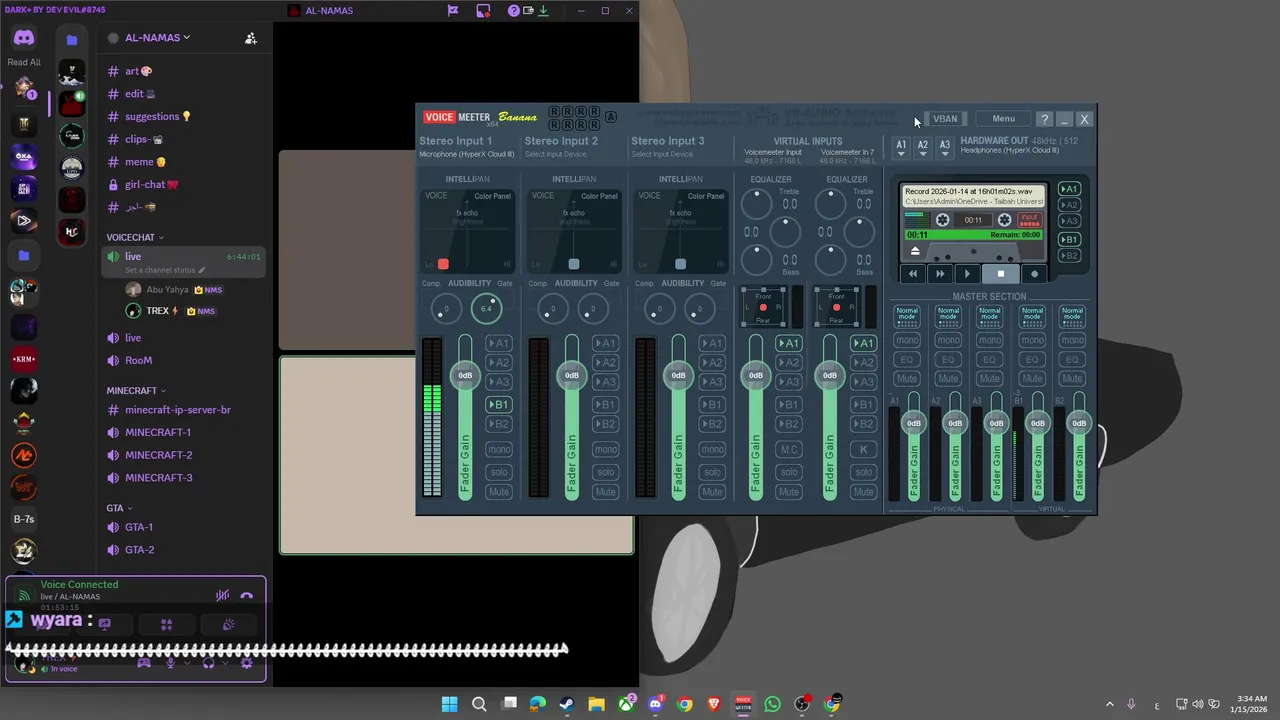Click the recording file name display

(x=974, y=196)
